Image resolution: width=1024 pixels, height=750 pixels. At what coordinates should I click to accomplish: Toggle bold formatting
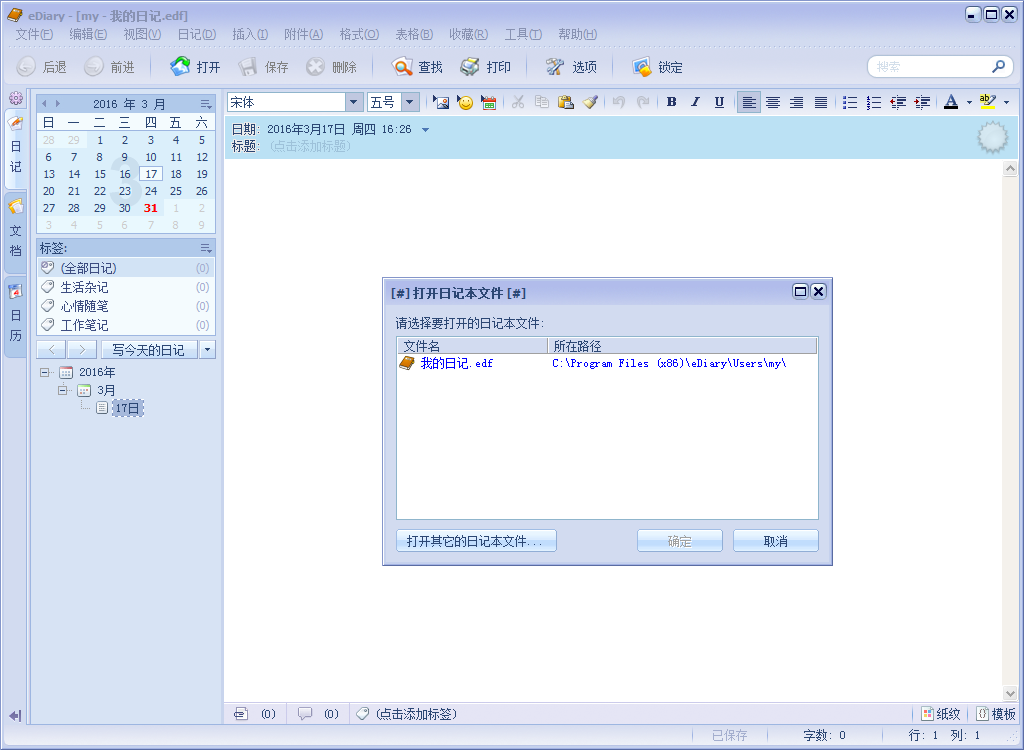click(x=671, y=102)
